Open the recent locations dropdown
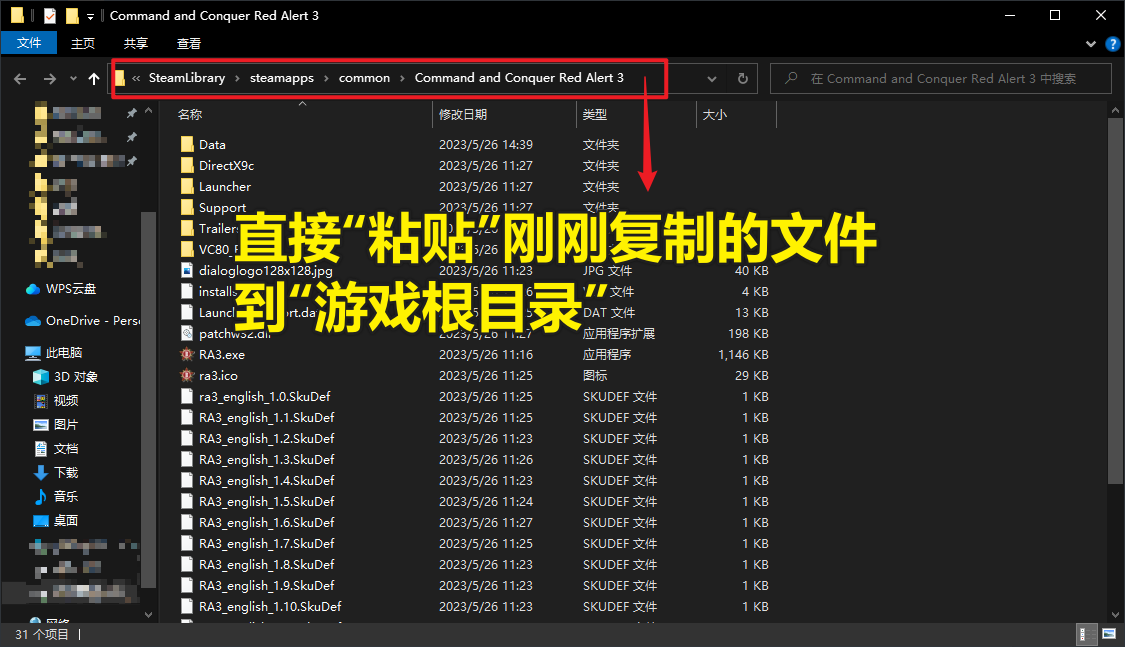The height and width of the screenshot is (647, 1125). tap(73, 78)
